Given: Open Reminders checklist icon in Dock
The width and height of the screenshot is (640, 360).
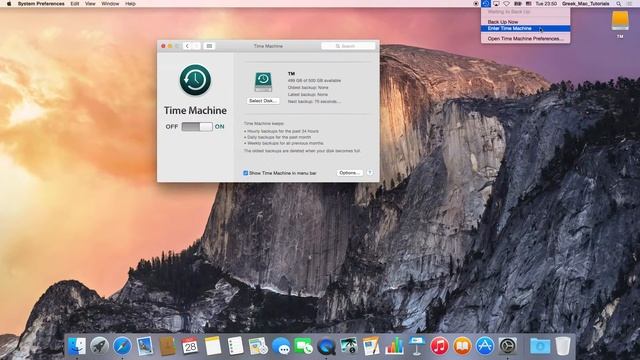Looking at the screenshot, I should point(236,346).
